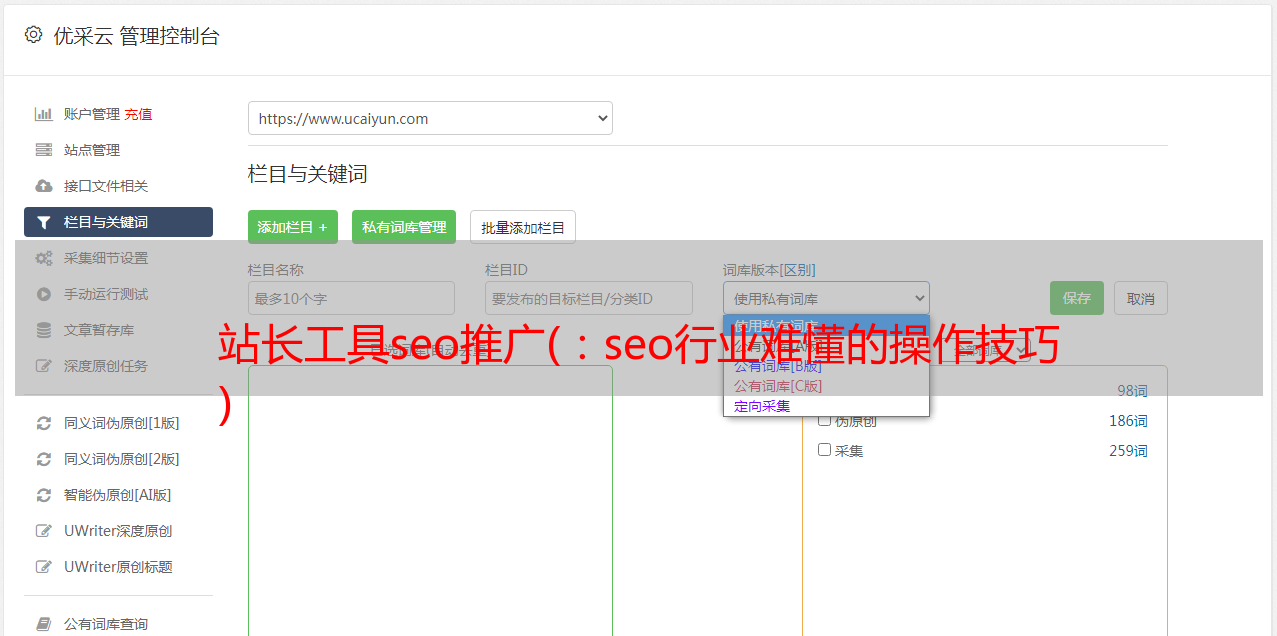The height and width of the screenshot is (636, 1277).
Task: Click the database icon for 文章暂存库
Action: [43, 330]
